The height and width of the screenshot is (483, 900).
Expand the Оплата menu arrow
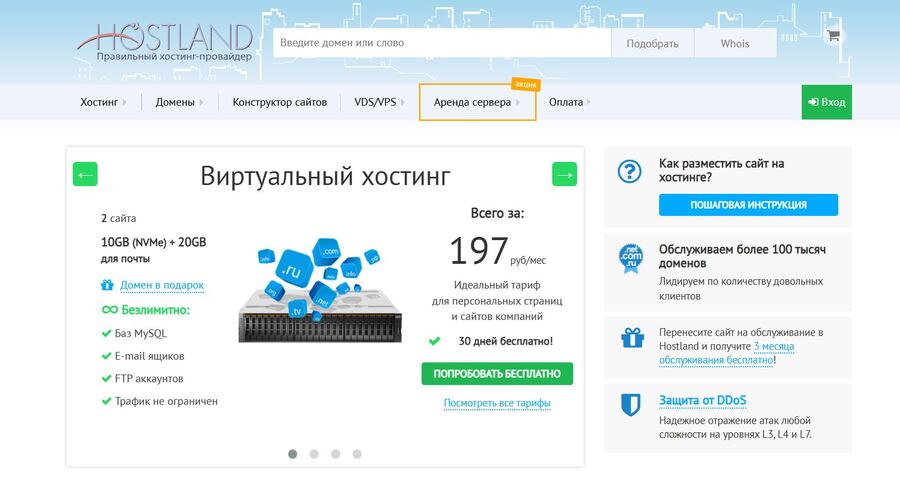coord(588,103)
